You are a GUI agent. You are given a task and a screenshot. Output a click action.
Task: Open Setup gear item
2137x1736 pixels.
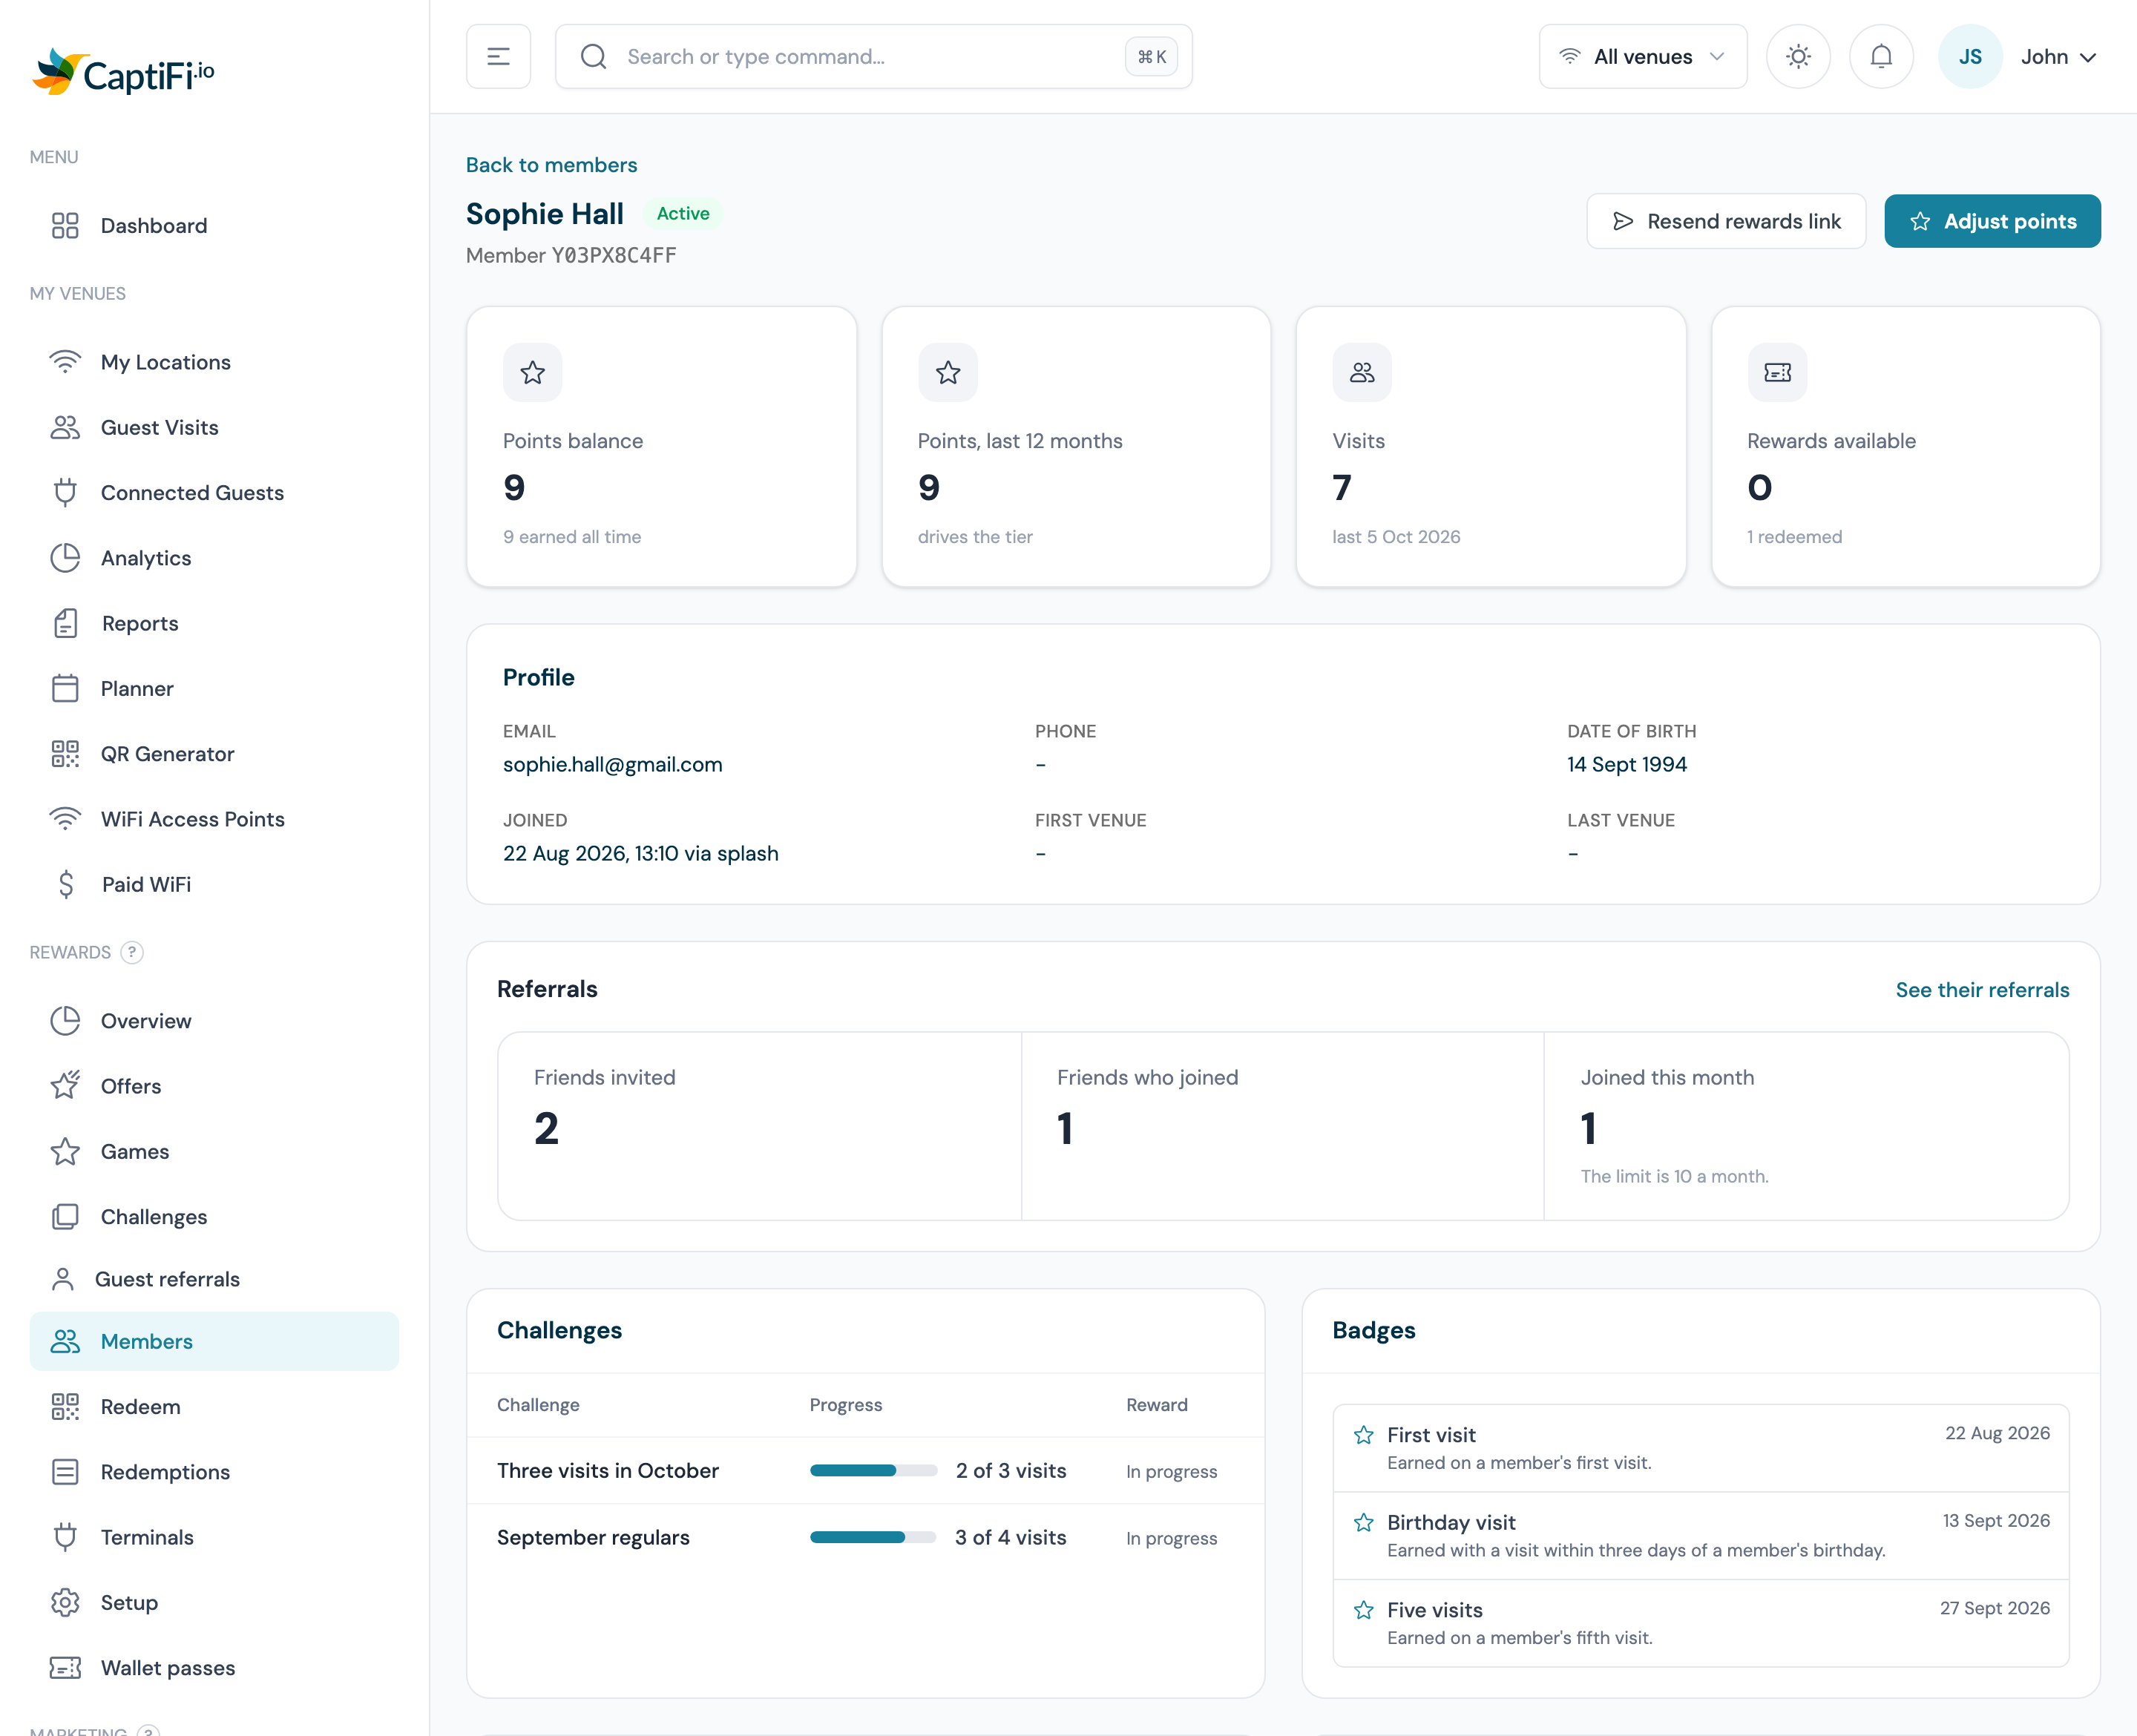pos(214,1603)
